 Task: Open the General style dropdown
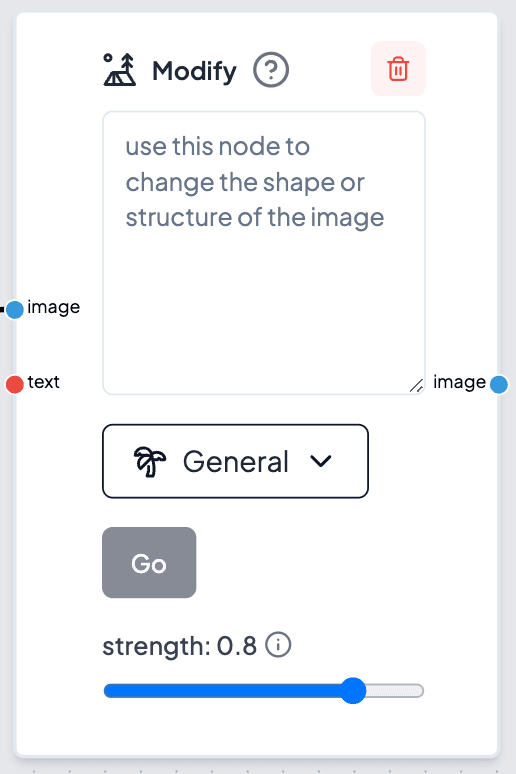tap(236, 461)
